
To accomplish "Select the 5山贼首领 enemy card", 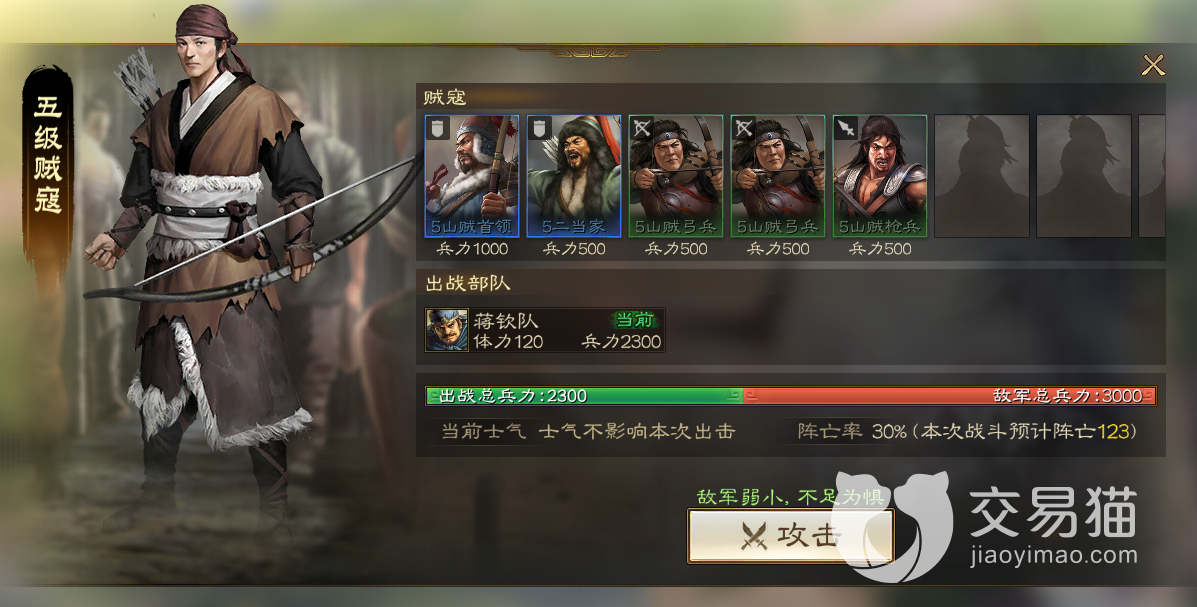I will point(472,176).
